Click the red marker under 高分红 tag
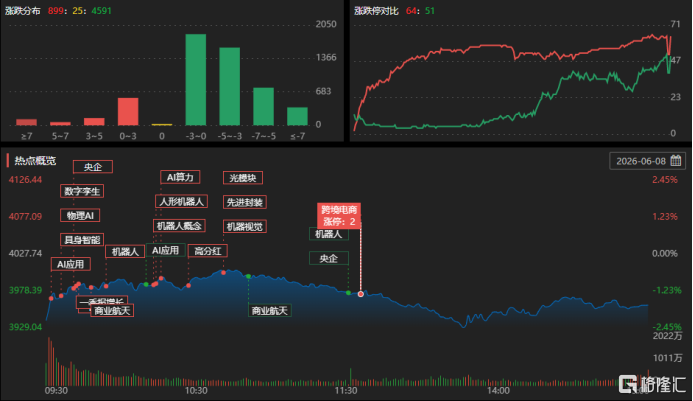693x401 pixels. (x=189, y=286)
